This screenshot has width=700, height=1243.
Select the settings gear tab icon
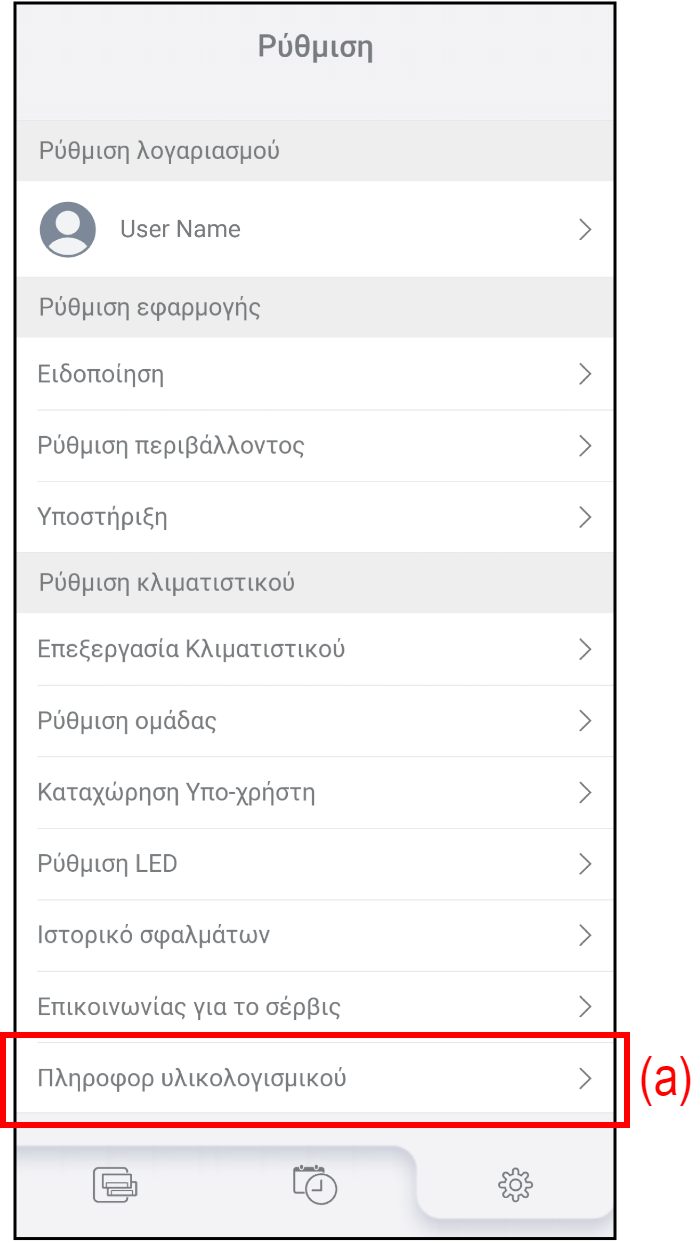coord(515,1157)
